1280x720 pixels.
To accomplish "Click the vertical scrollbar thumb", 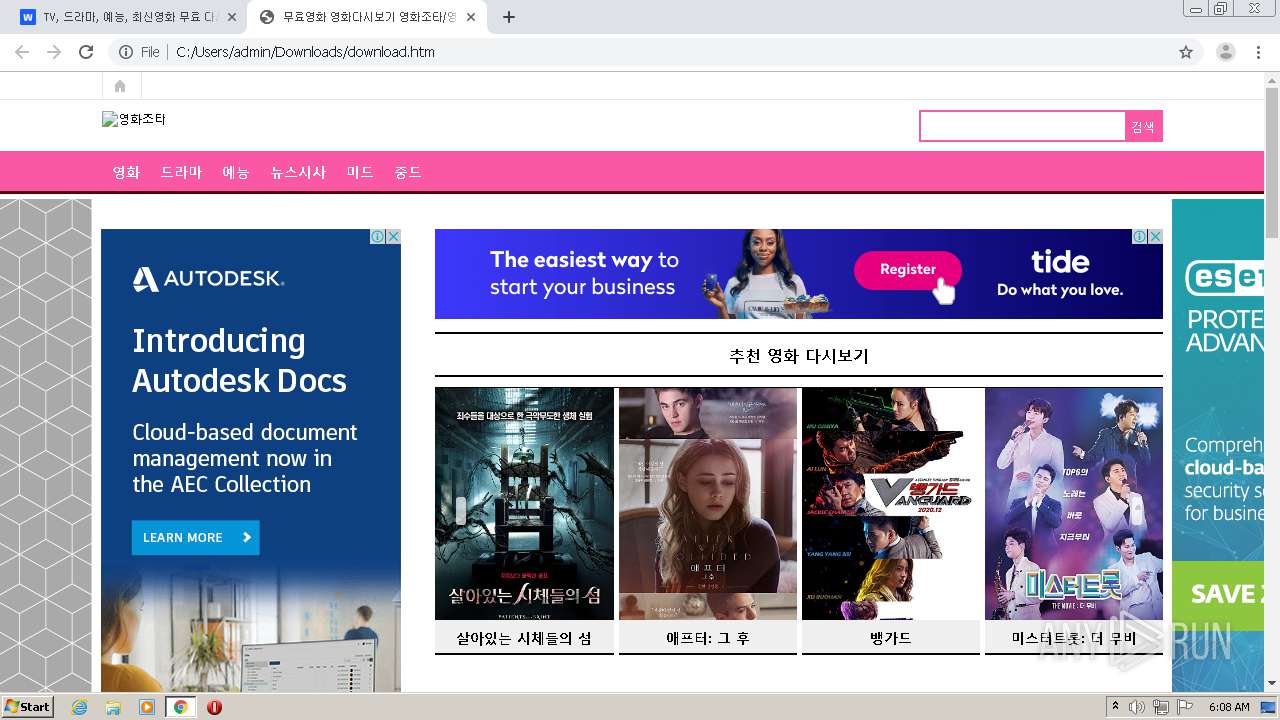I will pos(1272,163).
